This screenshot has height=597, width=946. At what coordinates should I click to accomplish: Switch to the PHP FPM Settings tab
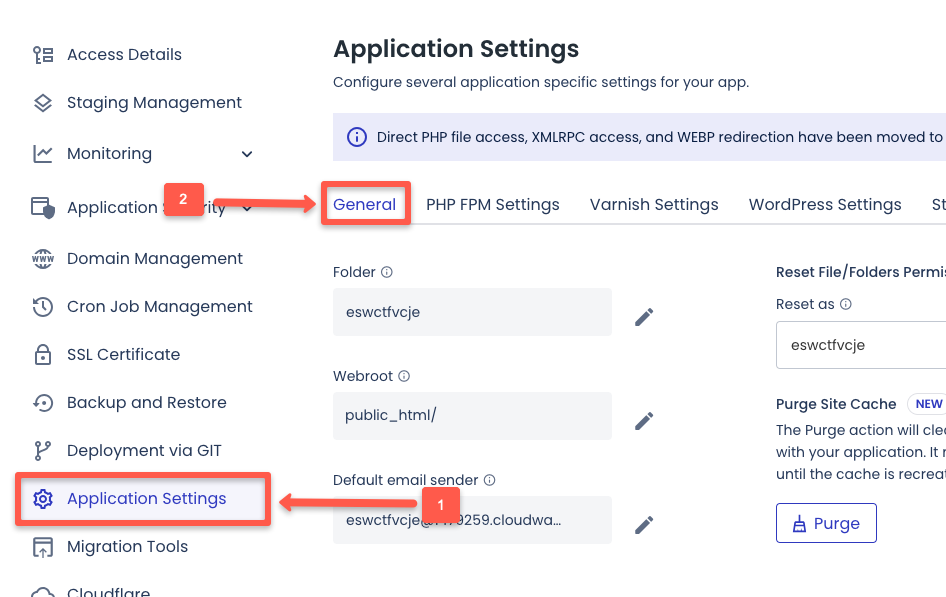coord(493,204)
